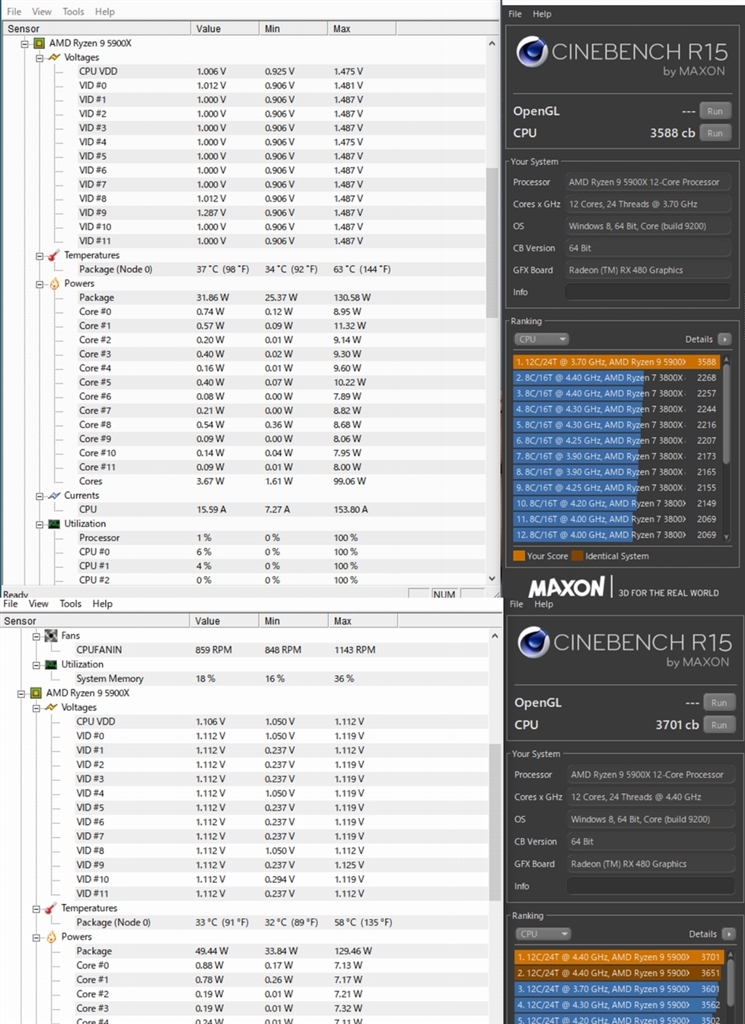The height and width of the screenshot is (1024, 745).
Task: Click Details arrow in Cinebench window scoring 3588 cb
Action: (724, 339)
